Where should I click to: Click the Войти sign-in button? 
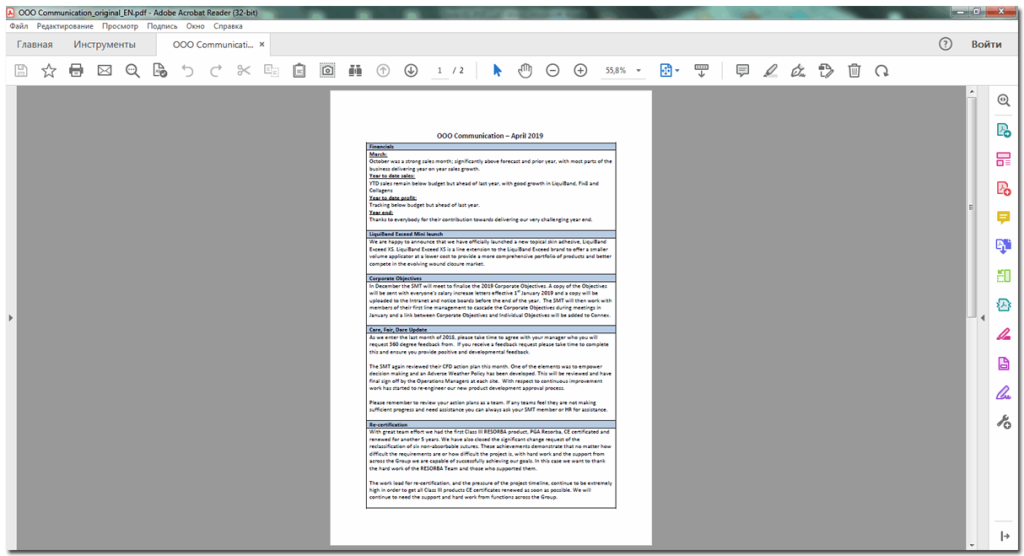986,45
